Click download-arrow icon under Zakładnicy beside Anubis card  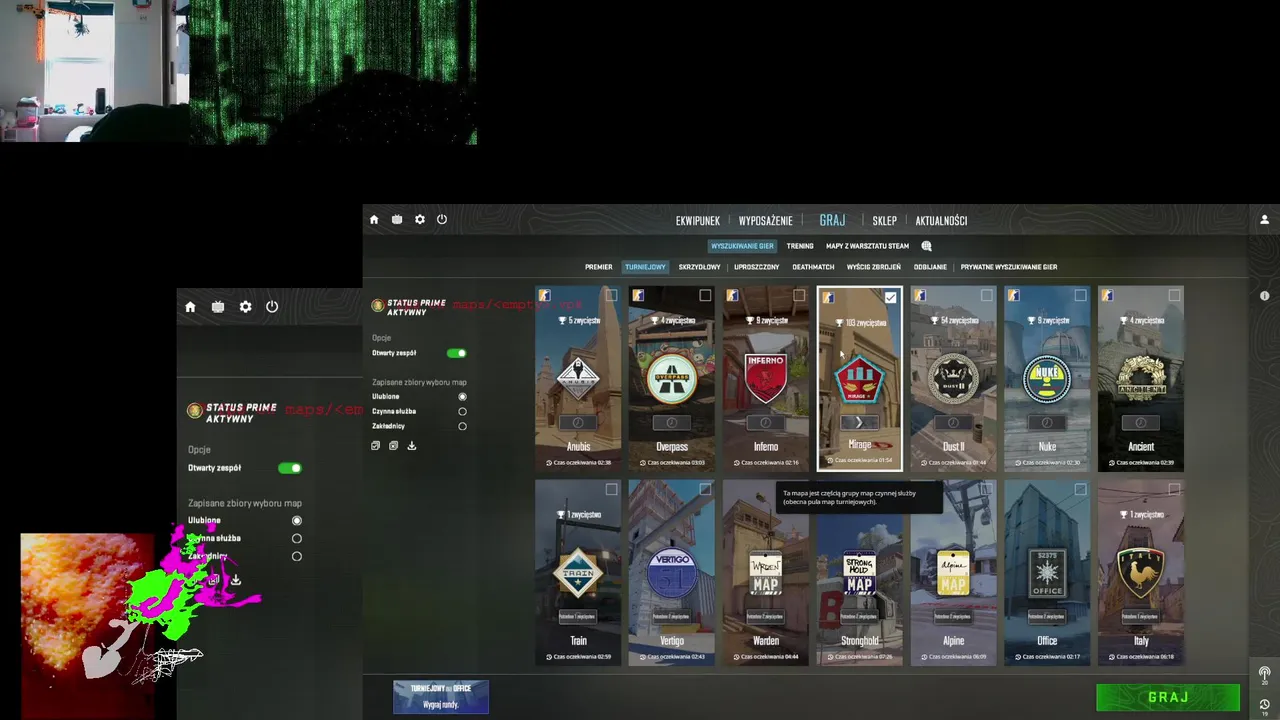click(412, 446)
